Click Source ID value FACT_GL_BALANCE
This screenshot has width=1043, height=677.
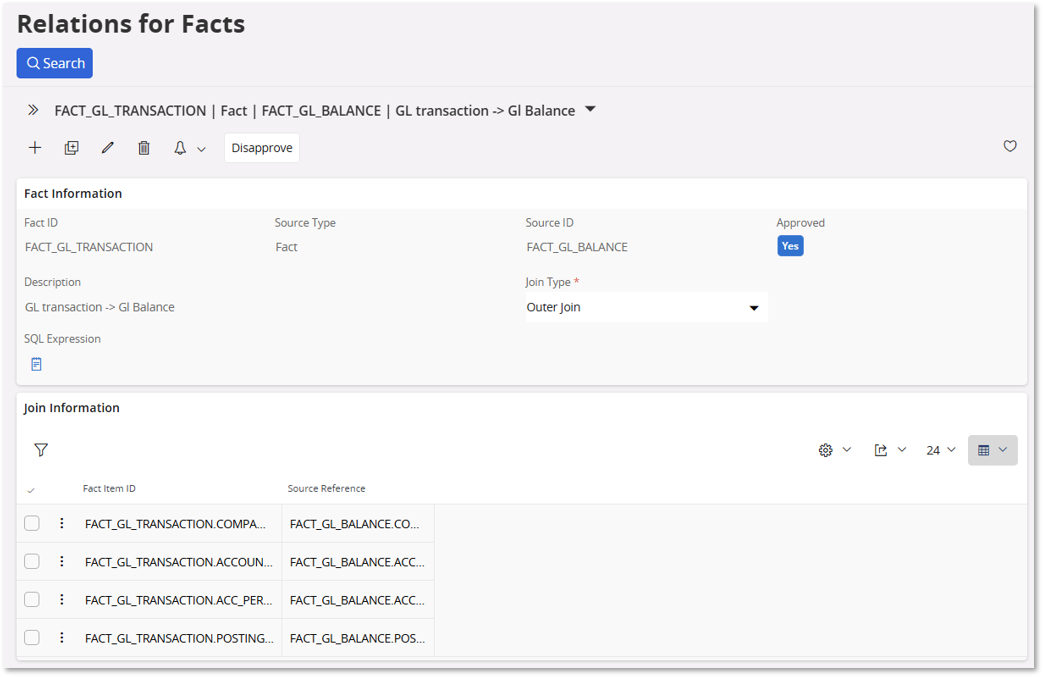tap(577, 247)
